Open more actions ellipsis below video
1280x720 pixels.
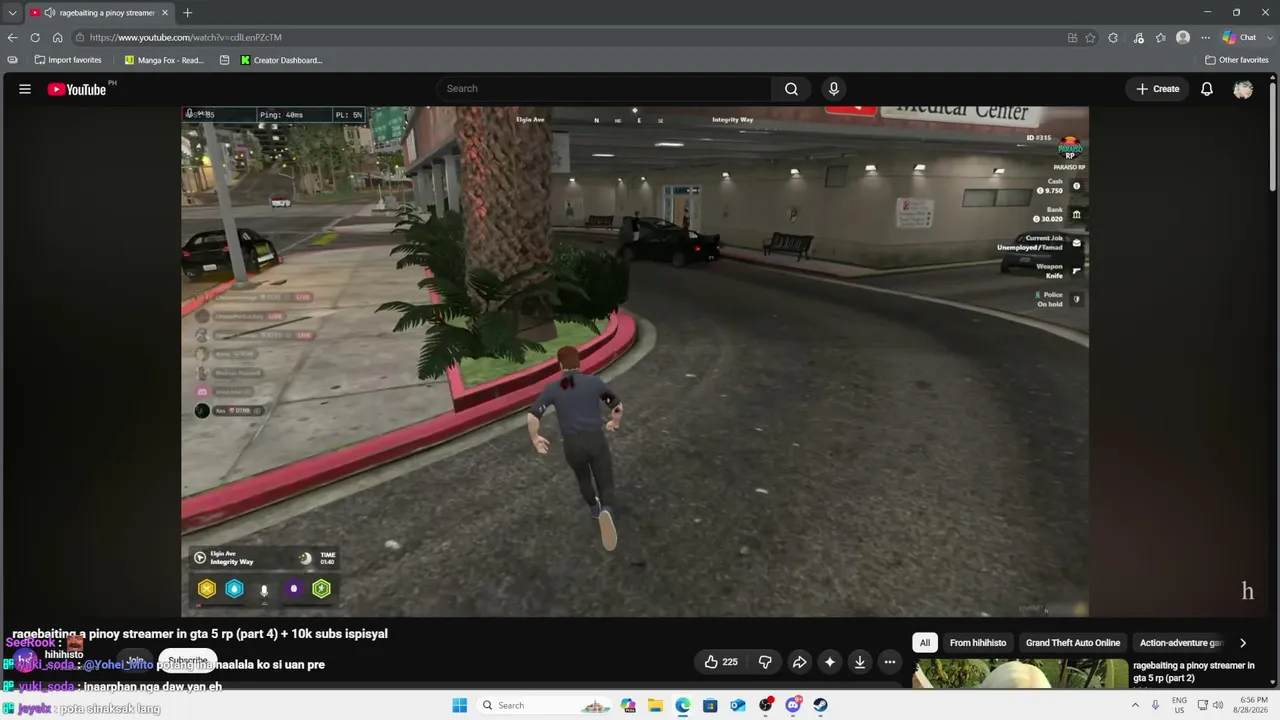[889, 662]
